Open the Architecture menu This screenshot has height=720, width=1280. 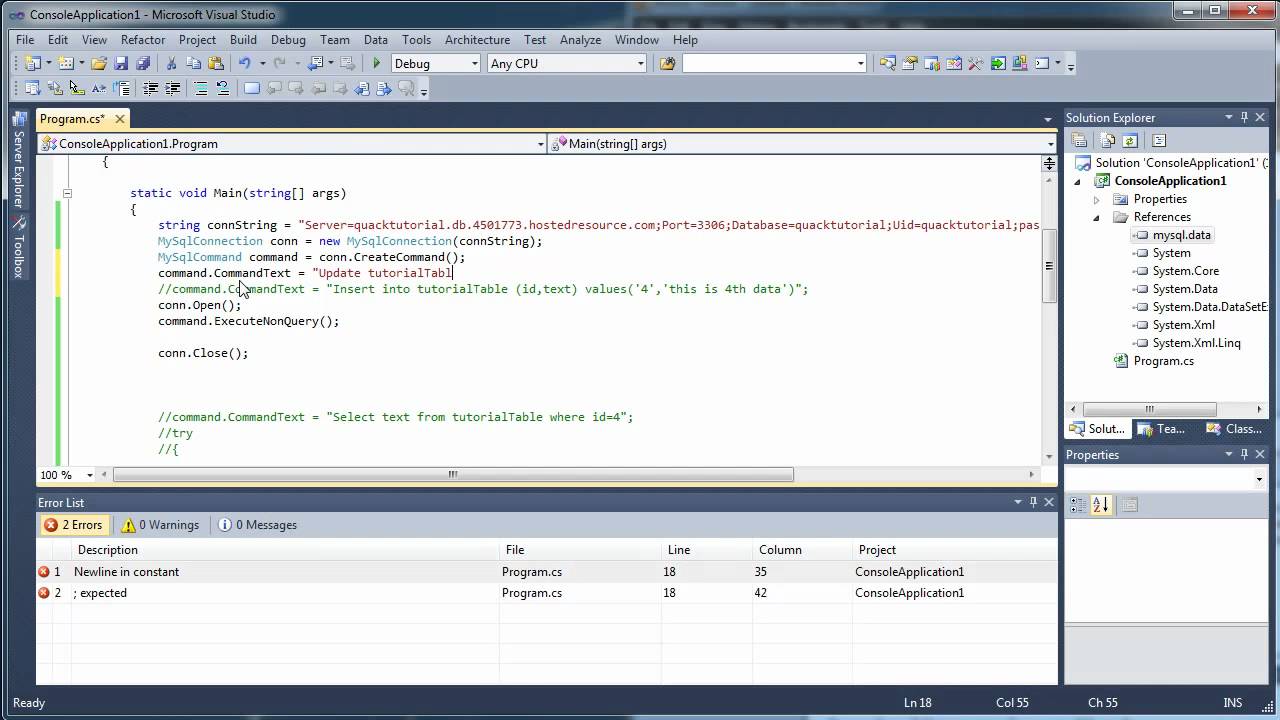(477, 40)
